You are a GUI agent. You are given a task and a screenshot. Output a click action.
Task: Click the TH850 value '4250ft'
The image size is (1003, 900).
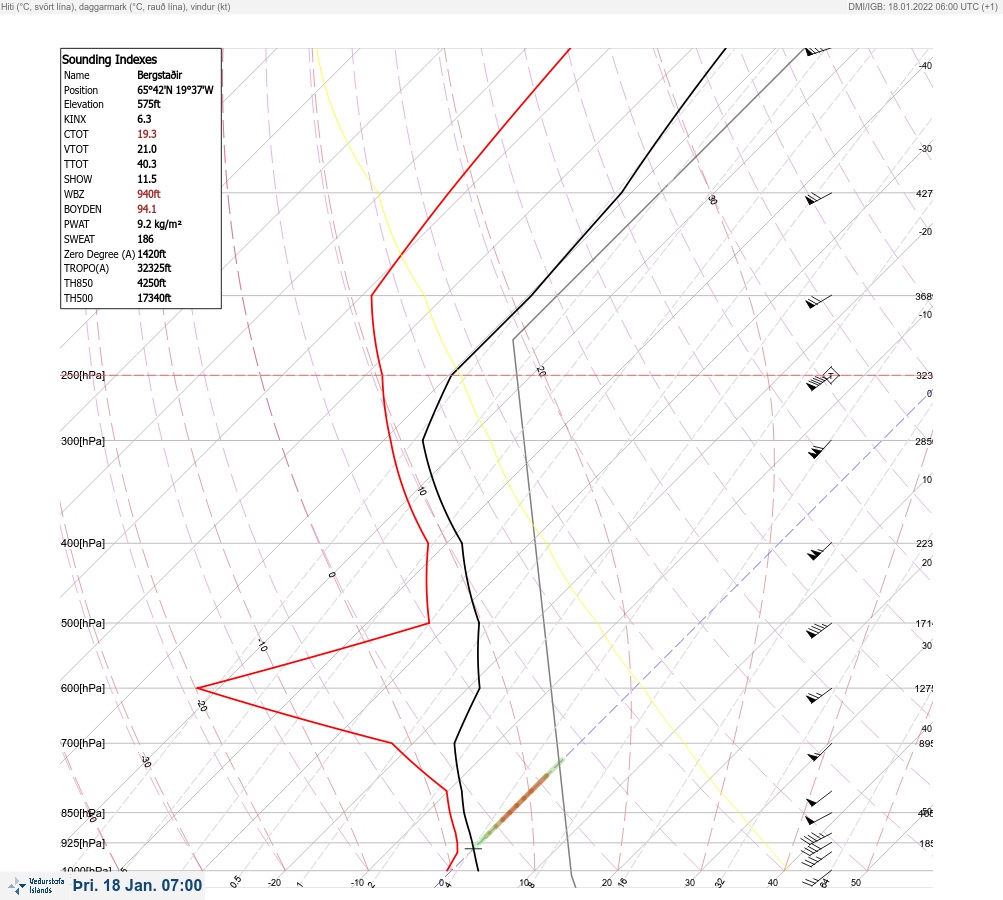pos(151,283)
